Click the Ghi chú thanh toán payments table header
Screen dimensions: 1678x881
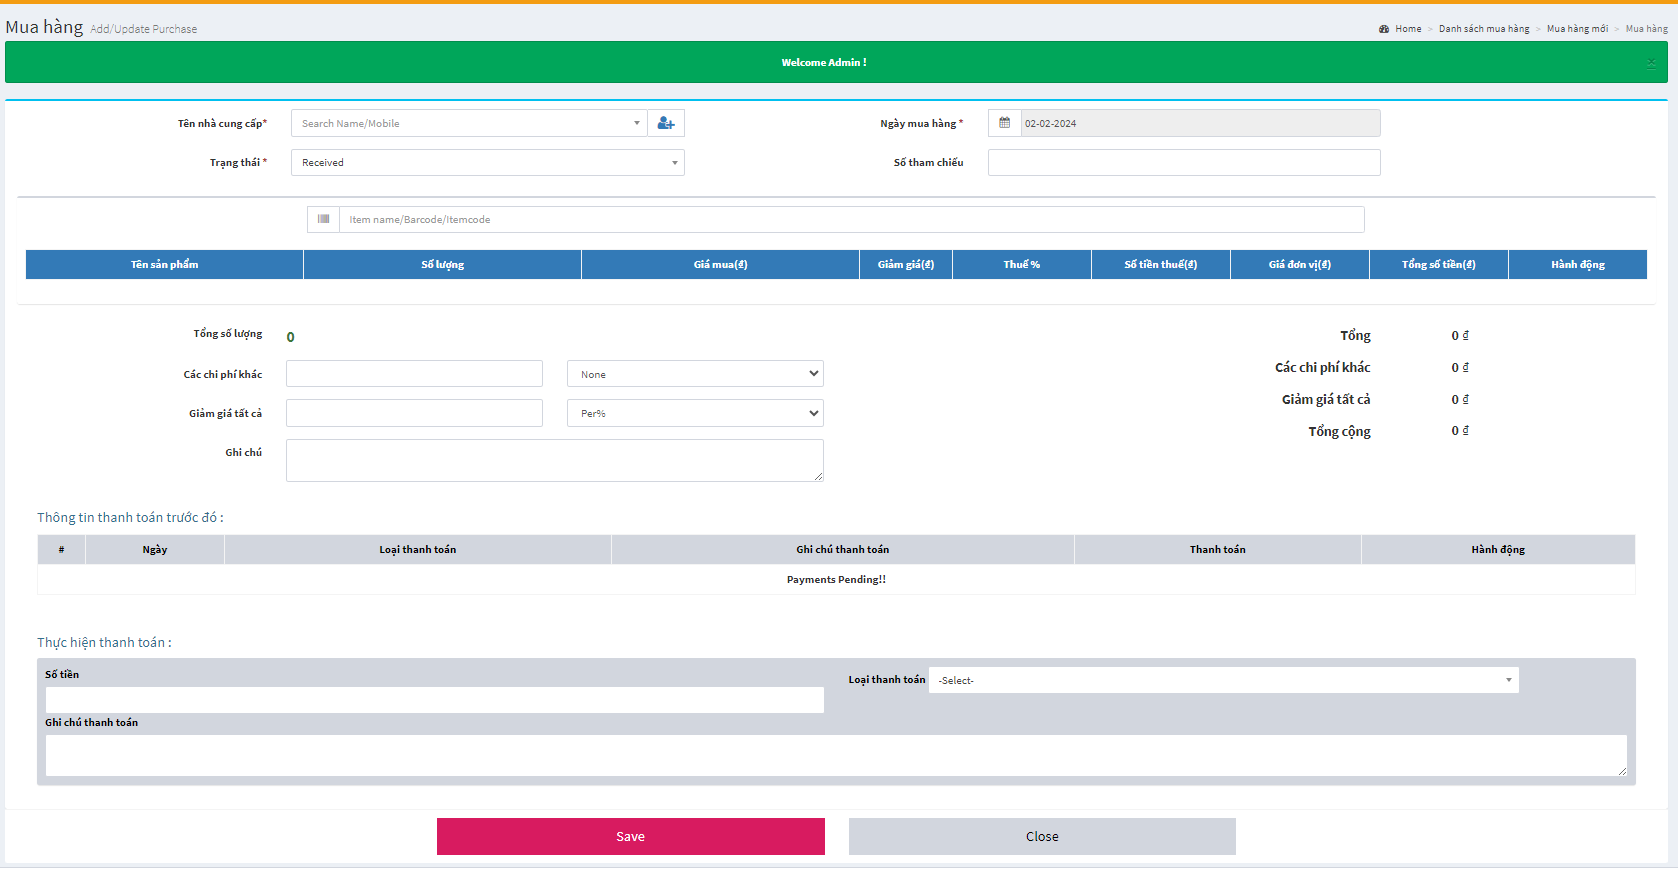click(843, 549)
